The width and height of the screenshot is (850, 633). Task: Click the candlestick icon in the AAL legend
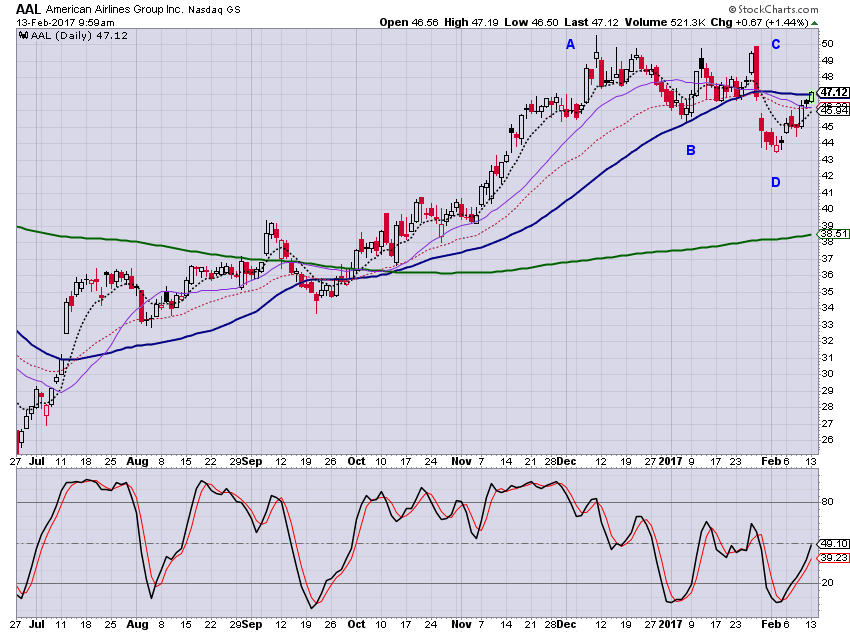click(23, 35)
